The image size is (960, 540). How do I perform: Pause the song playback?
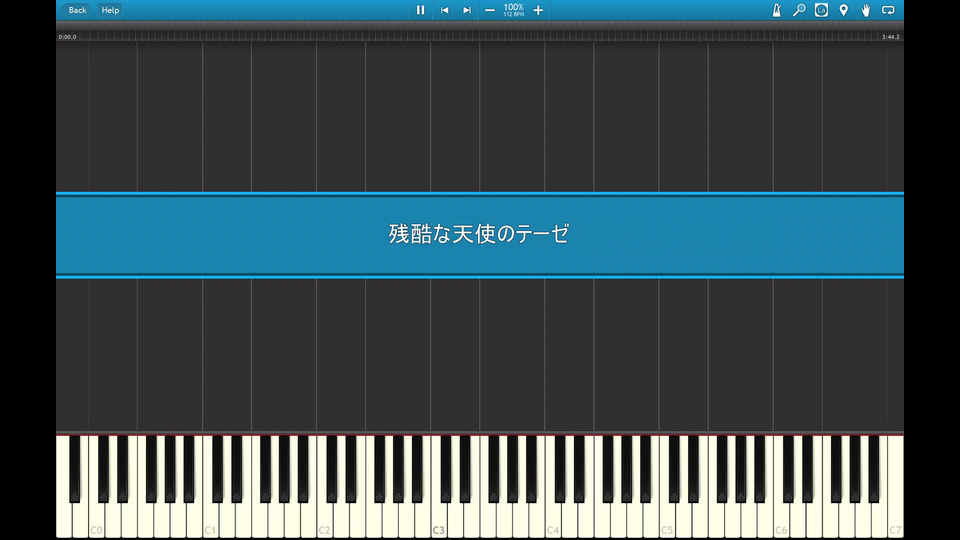pos(421,10)
